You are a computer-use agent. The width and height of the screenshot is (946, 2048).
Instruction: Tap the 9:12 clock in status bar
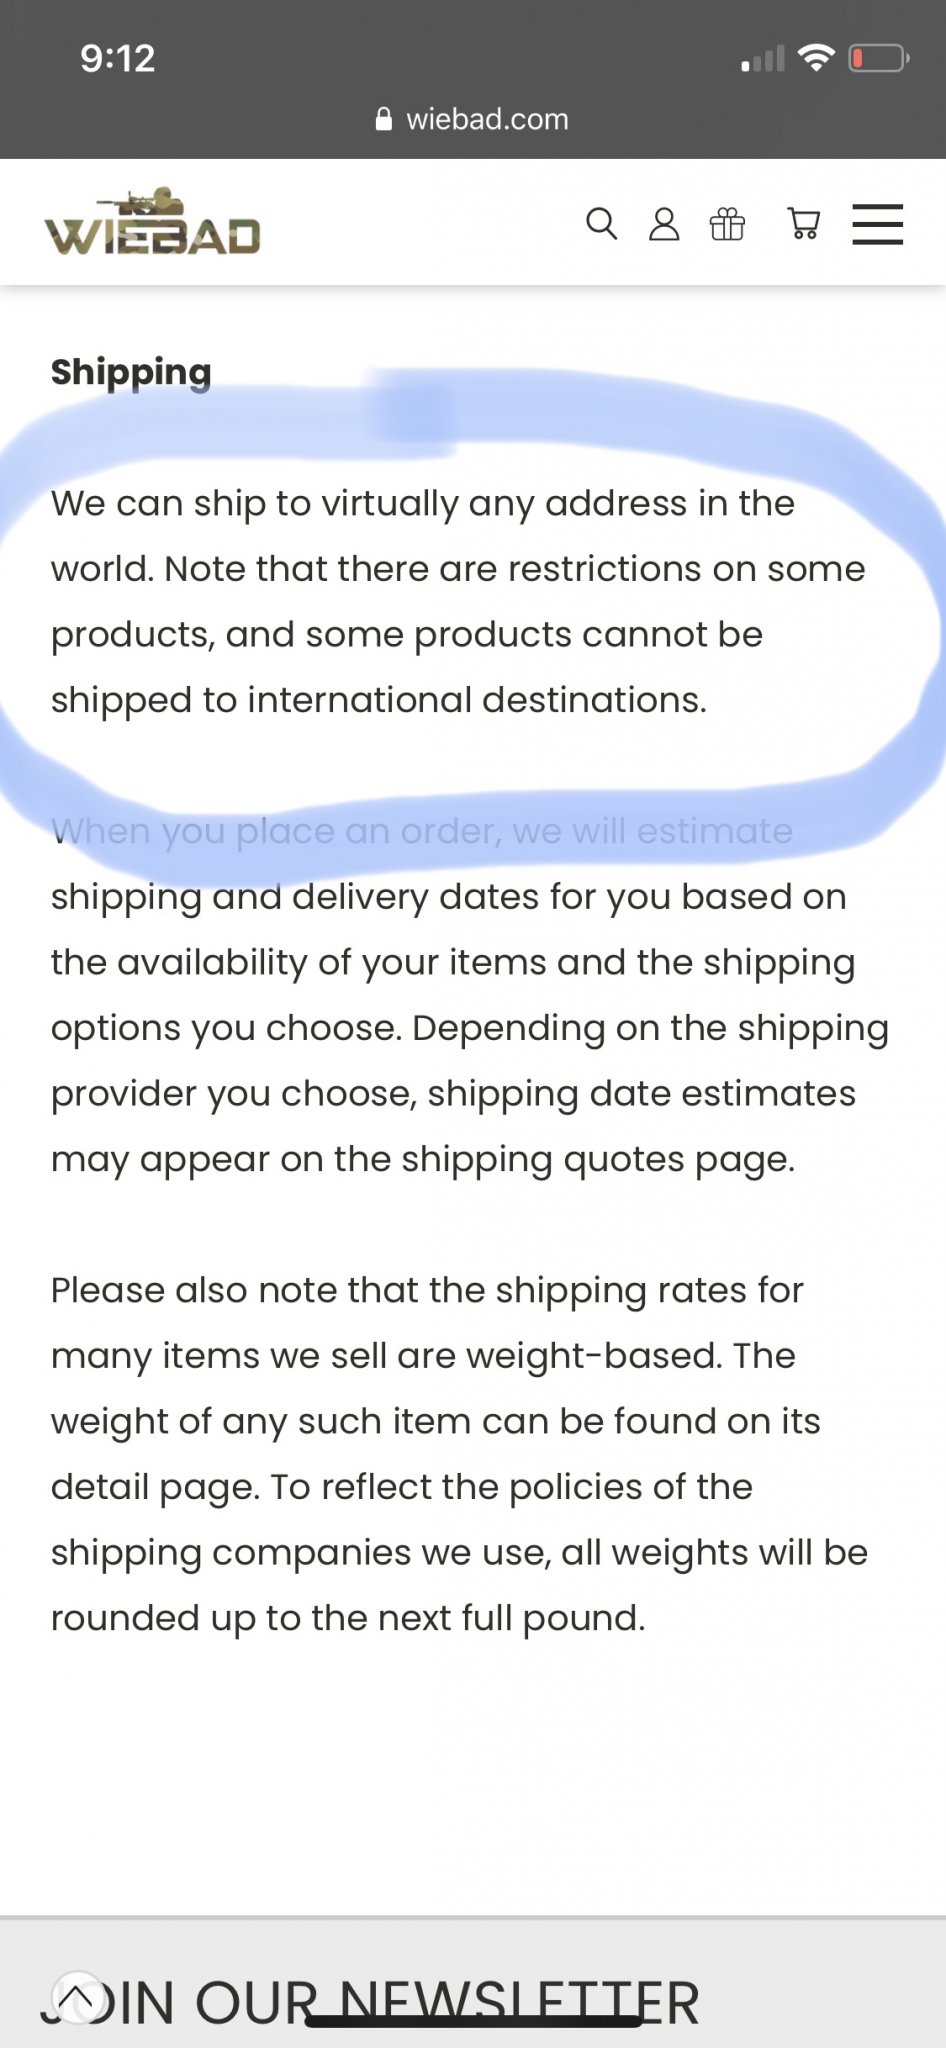(118, 58)
